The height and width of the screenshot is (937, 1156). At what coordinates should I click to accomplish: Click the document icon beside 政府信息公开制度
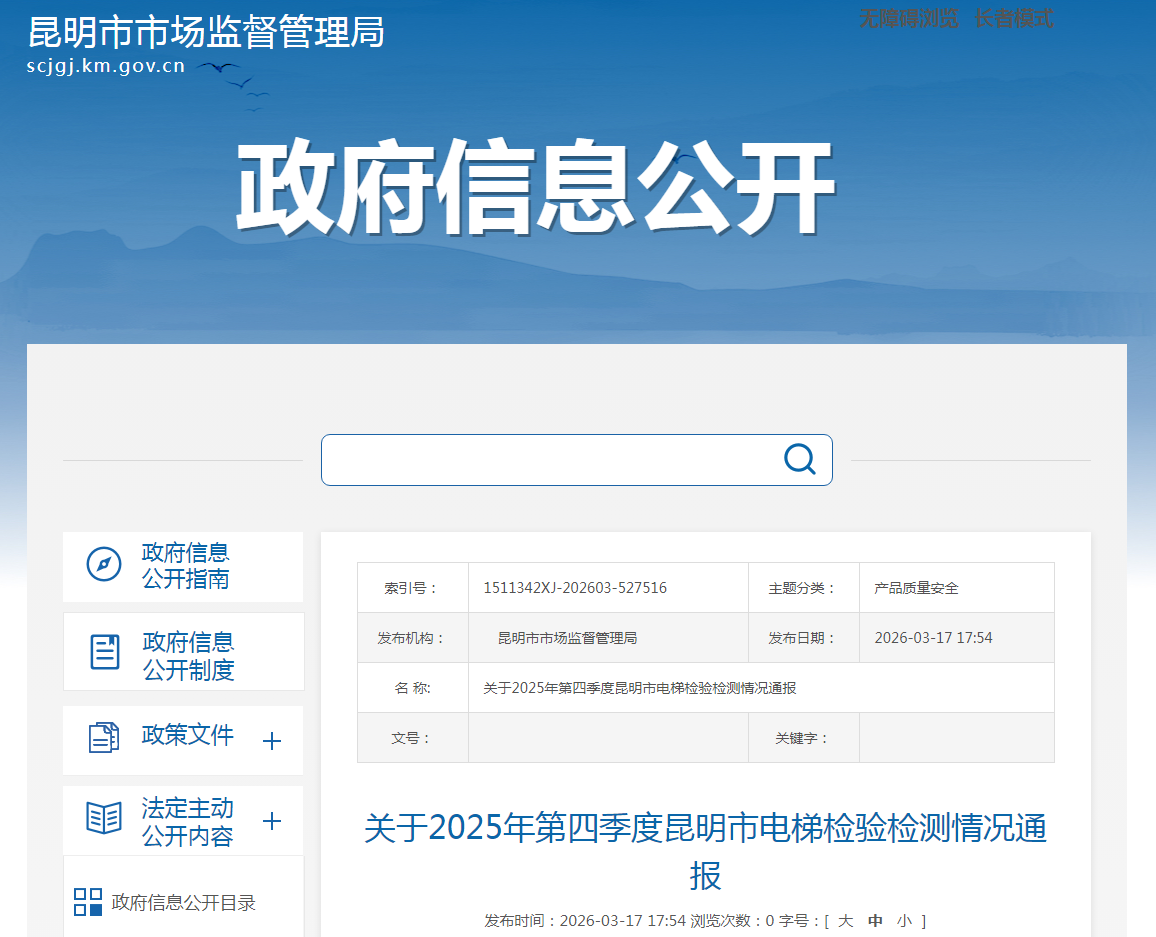(105, 652)
